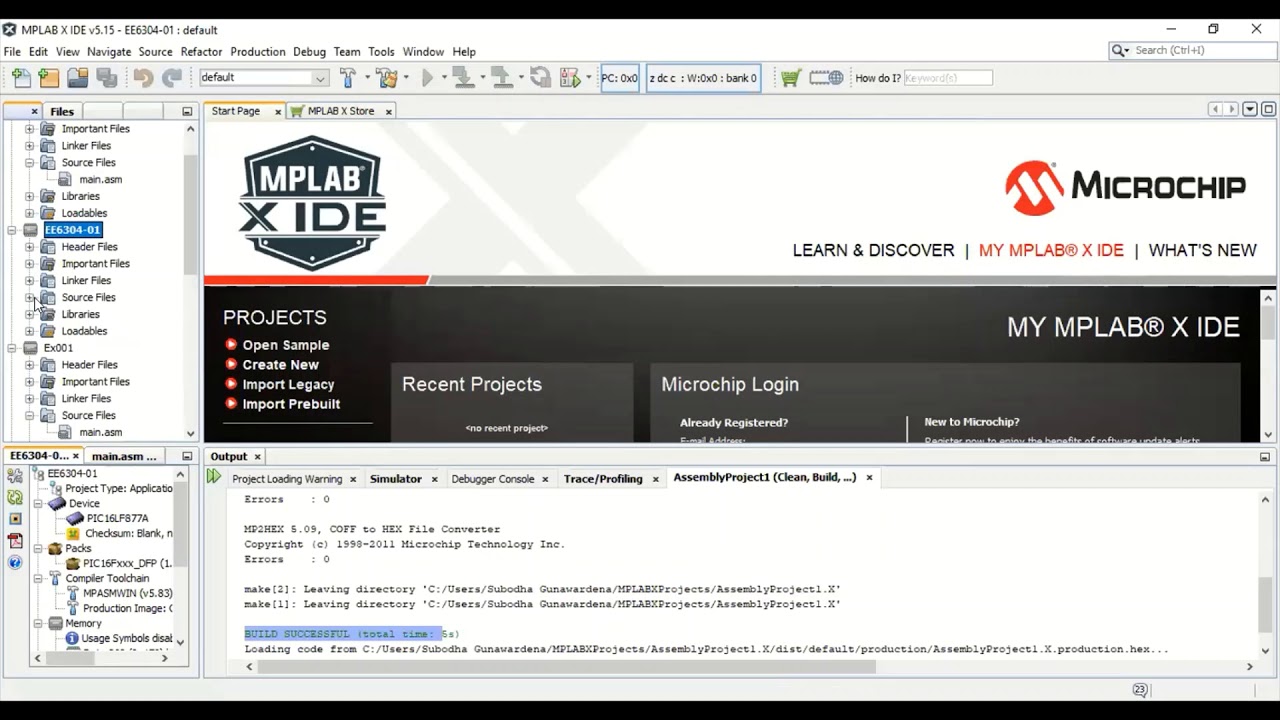Click Read Device Memory upload icon

click(501, 78)
